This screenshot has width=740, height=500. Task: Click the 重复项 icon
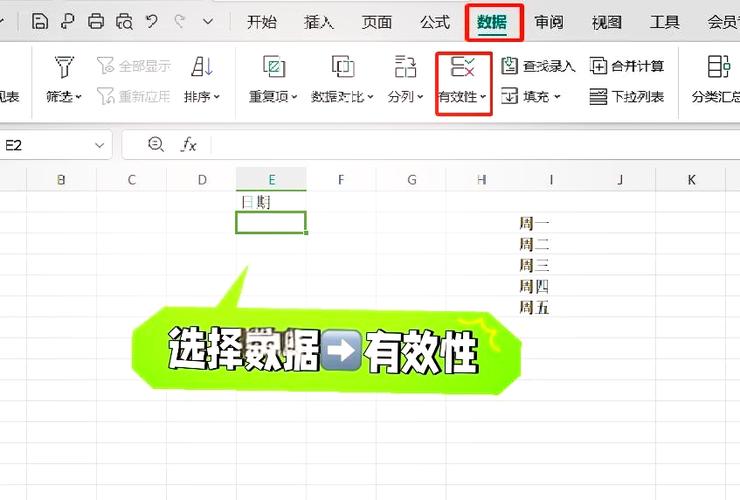tap(273, 67)
